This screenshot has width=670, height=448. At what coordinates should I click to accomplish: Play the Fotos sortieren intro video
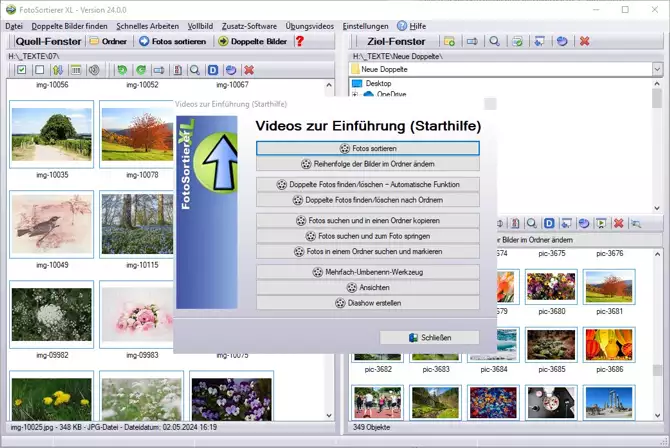click(x=367, y=148)
